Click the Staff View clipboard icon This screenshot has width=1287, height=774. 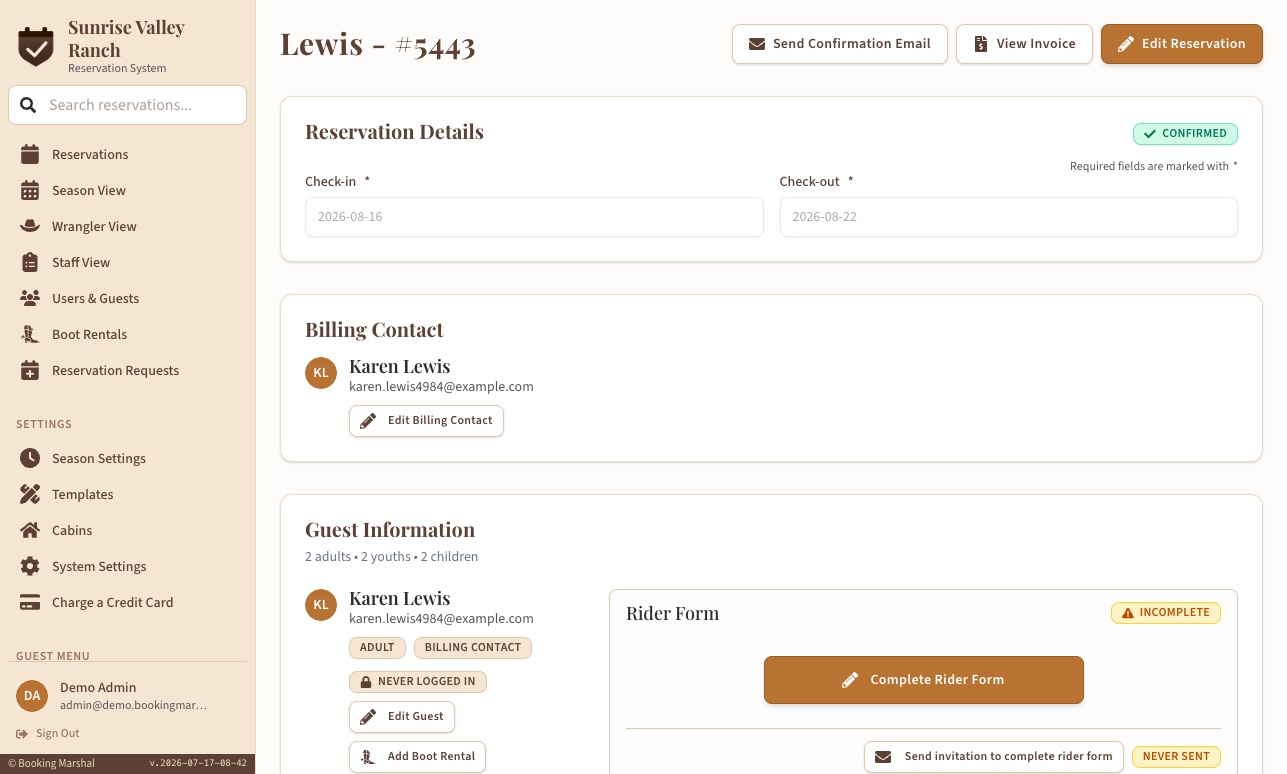(x=30, y=262)
